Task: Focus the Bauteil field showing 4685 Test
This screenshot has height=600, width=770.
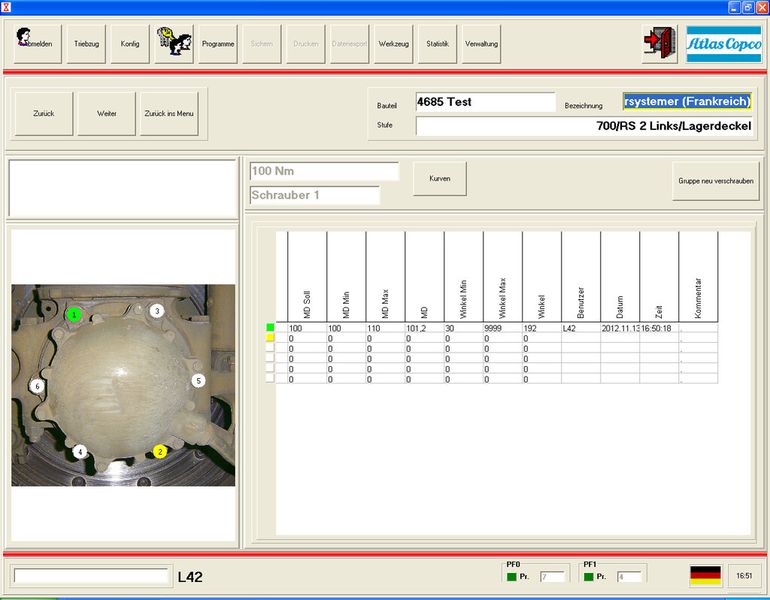Action: click(485, 102)
